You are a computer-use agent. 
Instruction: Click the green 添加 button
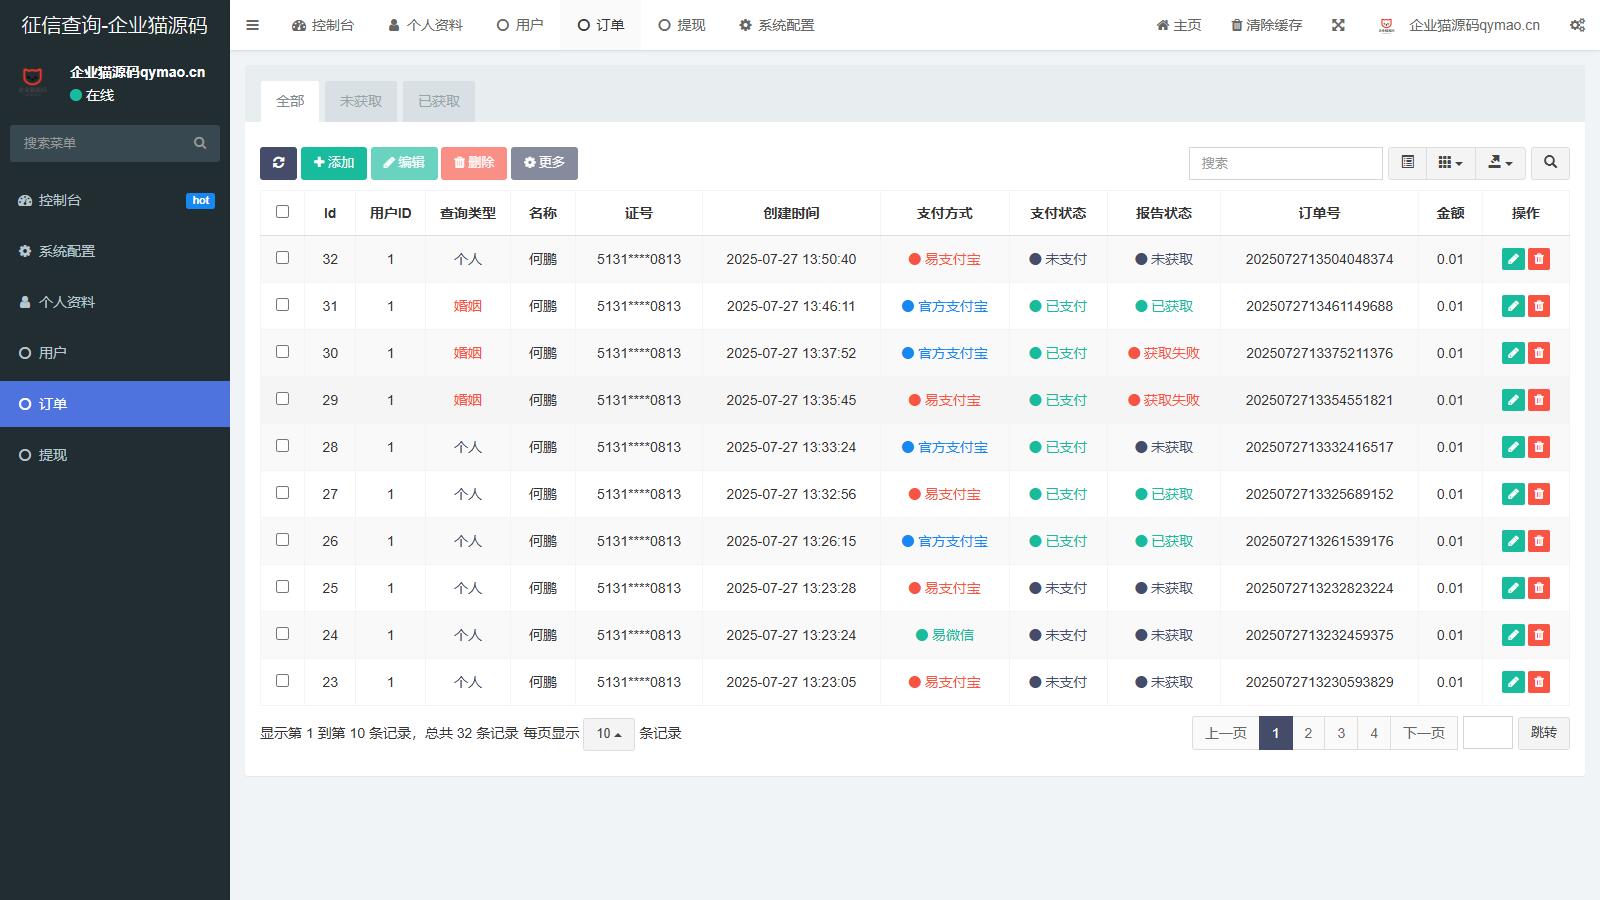(x=333, y=163)
